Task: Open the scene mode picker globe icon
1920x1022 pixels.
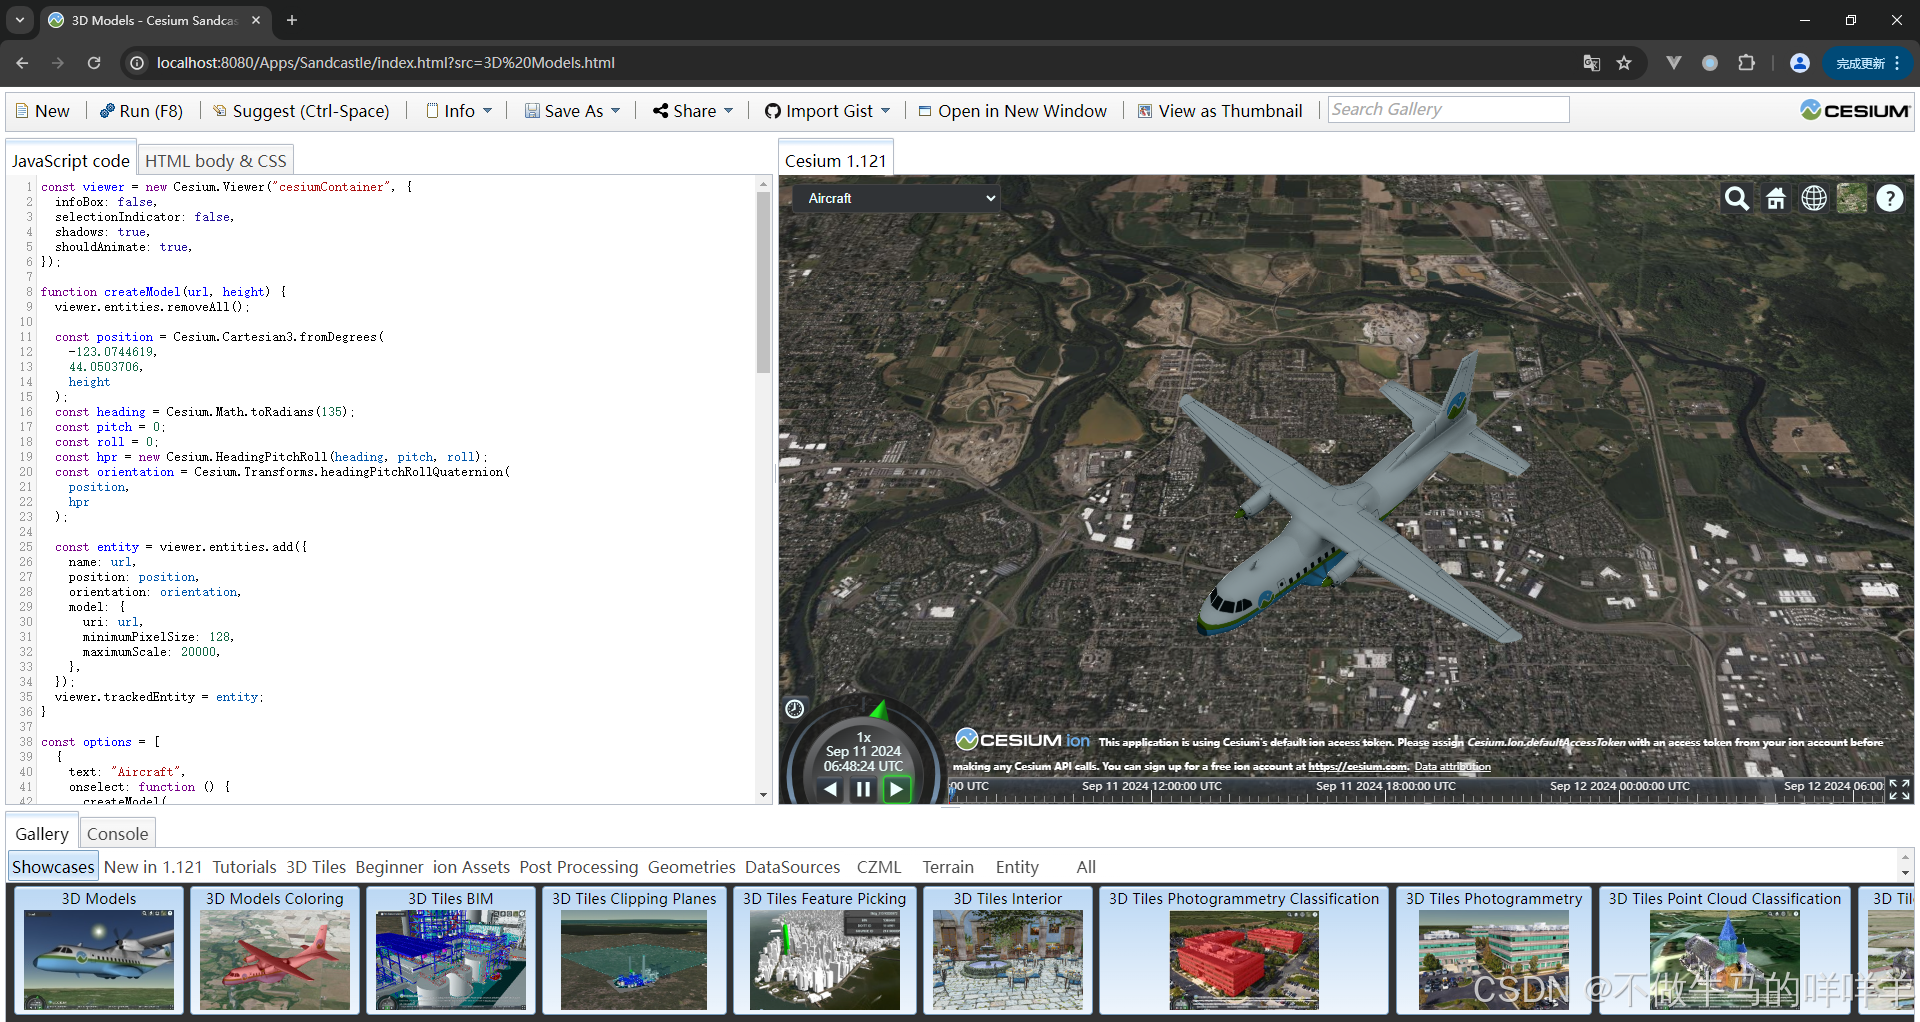Action: click(1814, 199)
